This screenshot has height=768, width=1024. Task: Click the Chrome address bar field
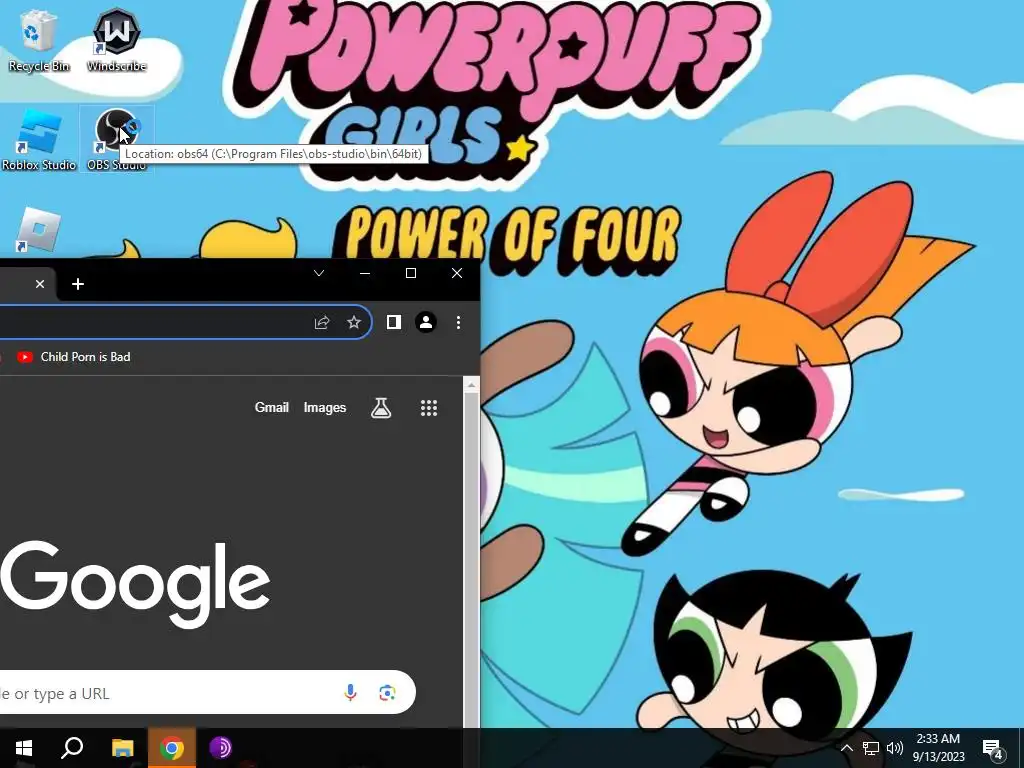point(185,322)
